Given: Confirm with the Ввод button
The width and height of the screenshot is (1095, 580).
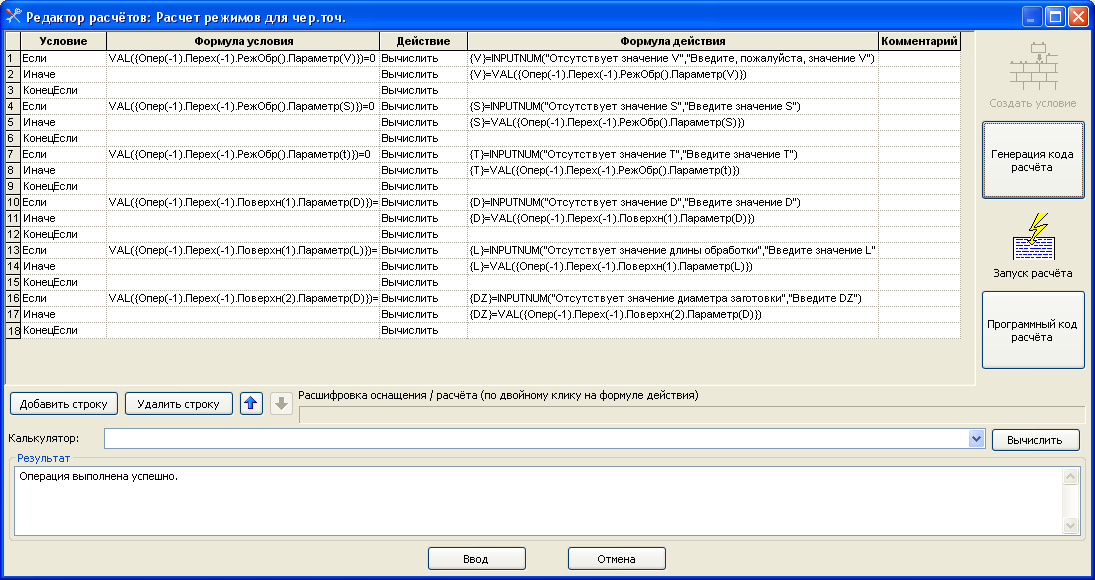Looking at the screenshot, I should point(476,558).
